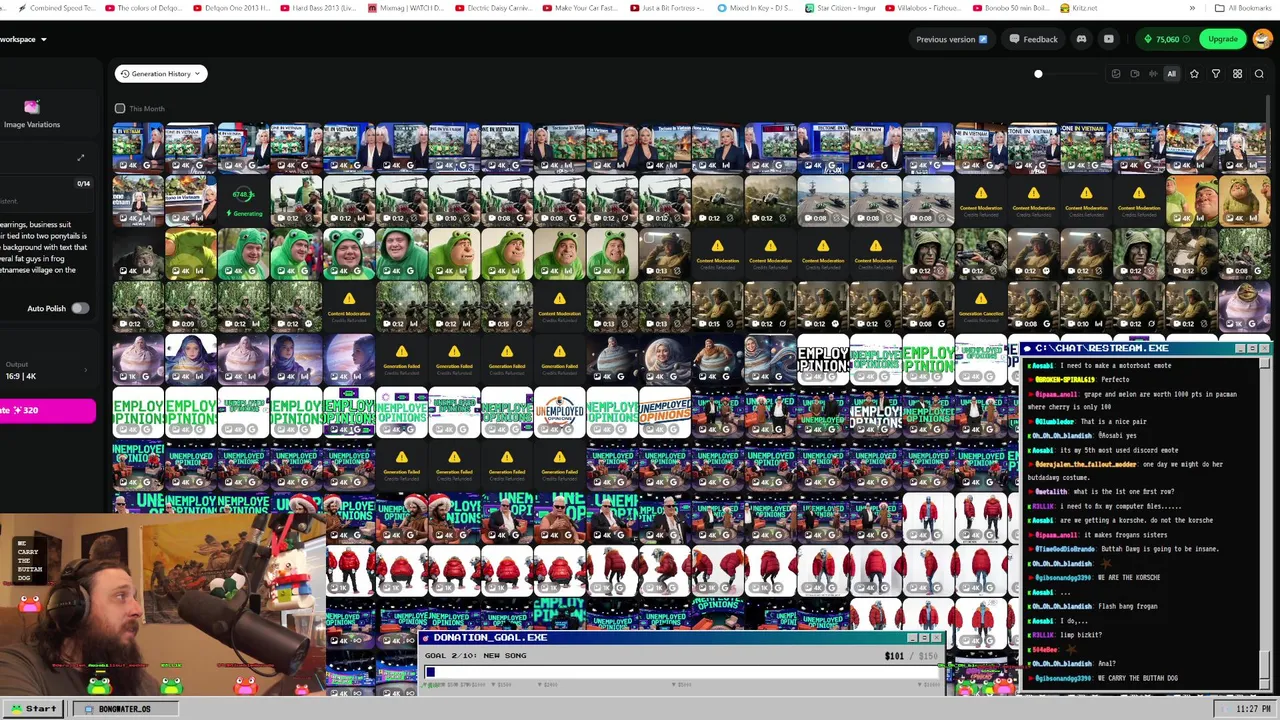Open the Discord icon in top bar
Image resolution: width=1280 pixels, height=720 pixels.
coord(1081,39)
